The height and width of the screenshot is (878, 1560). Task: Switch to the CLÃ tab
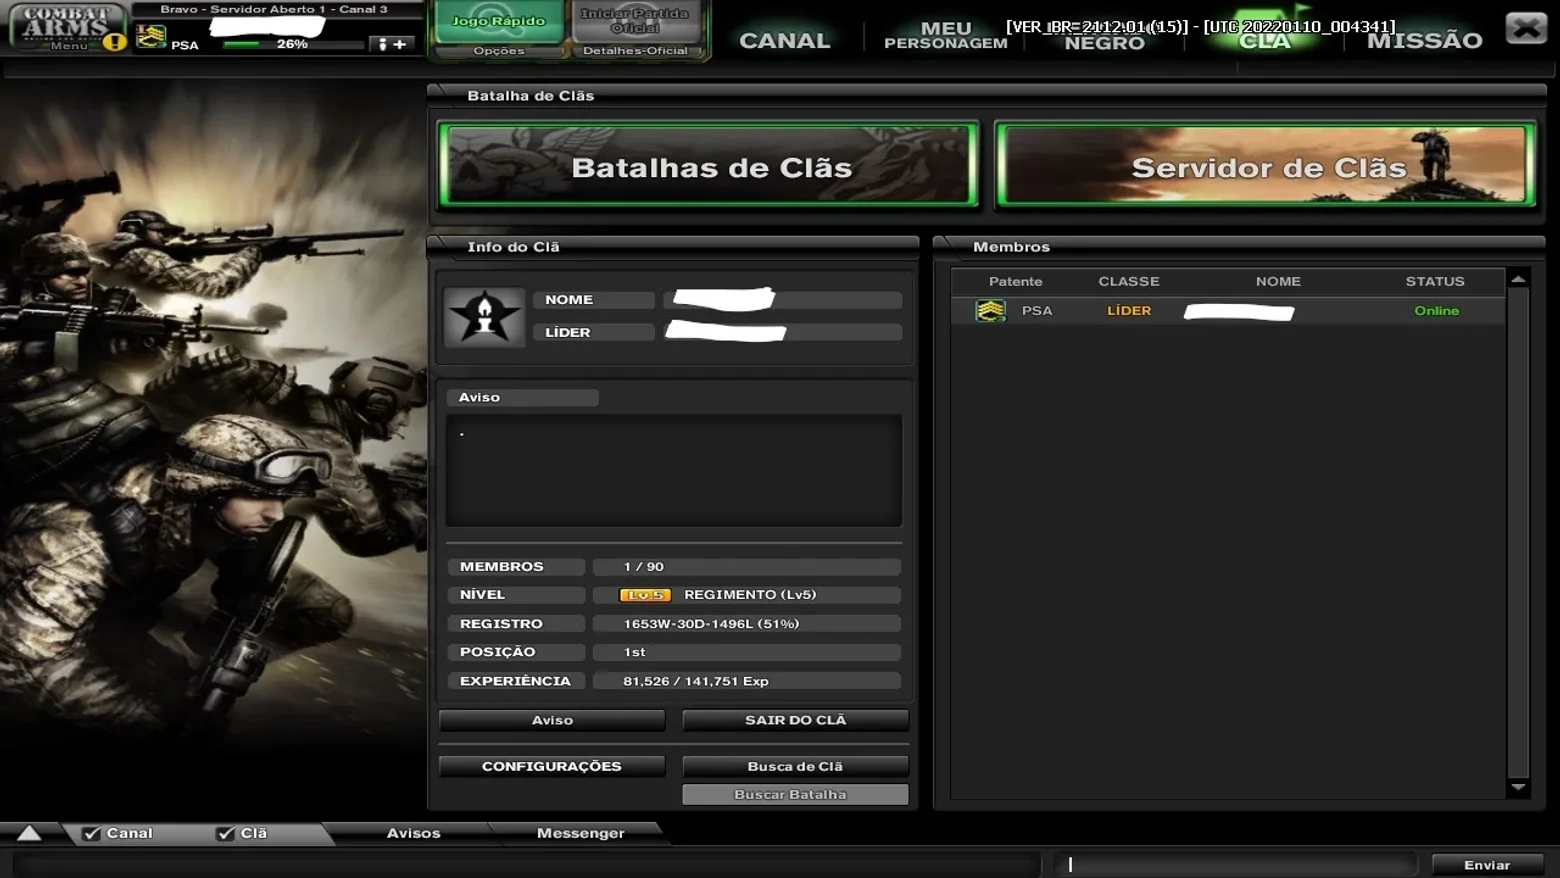tap(1265, 40)
